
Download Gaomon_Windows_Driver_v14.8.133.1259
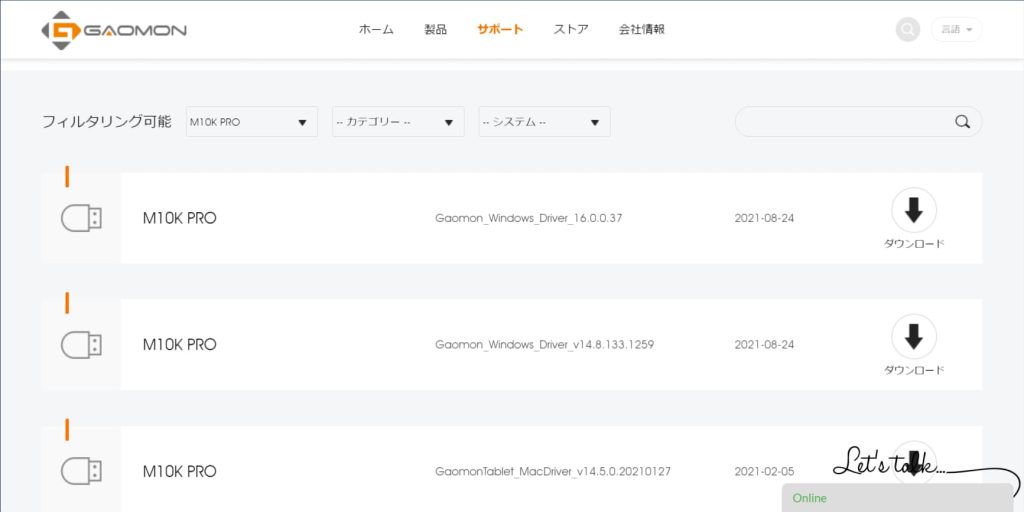pos(914,337)
